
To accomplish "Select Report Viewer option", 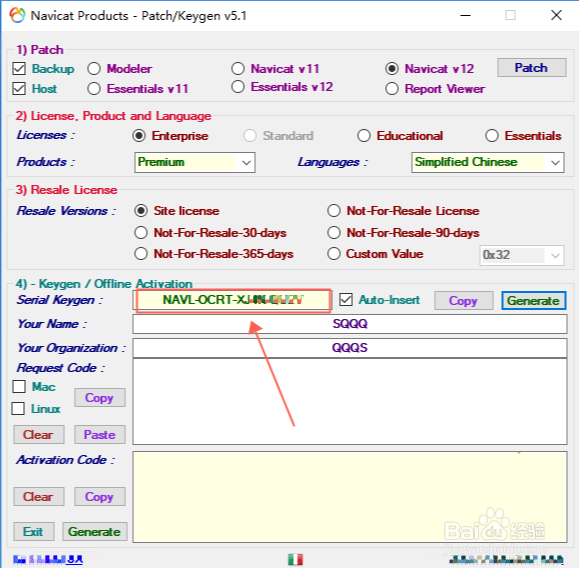I will [x=392, y=89].
